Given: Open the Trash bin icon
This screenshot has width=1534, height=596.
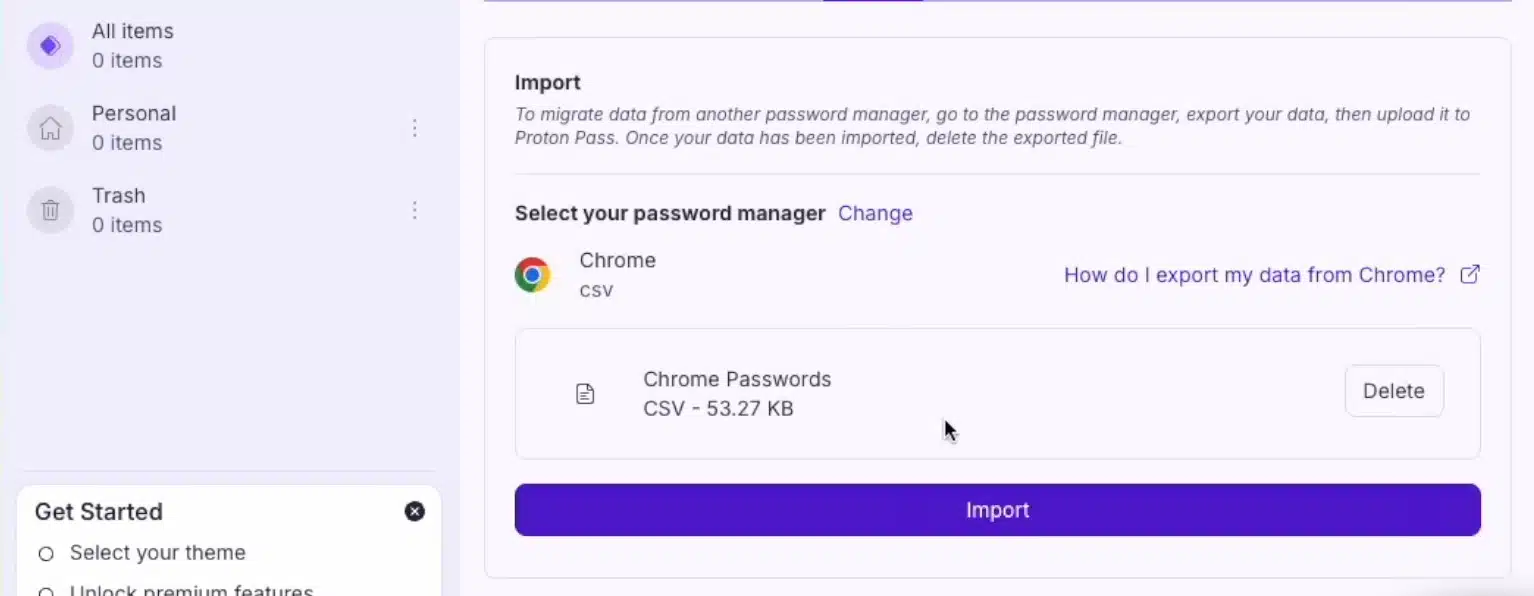Looking at the screenshot, I should tap(50, 210).
